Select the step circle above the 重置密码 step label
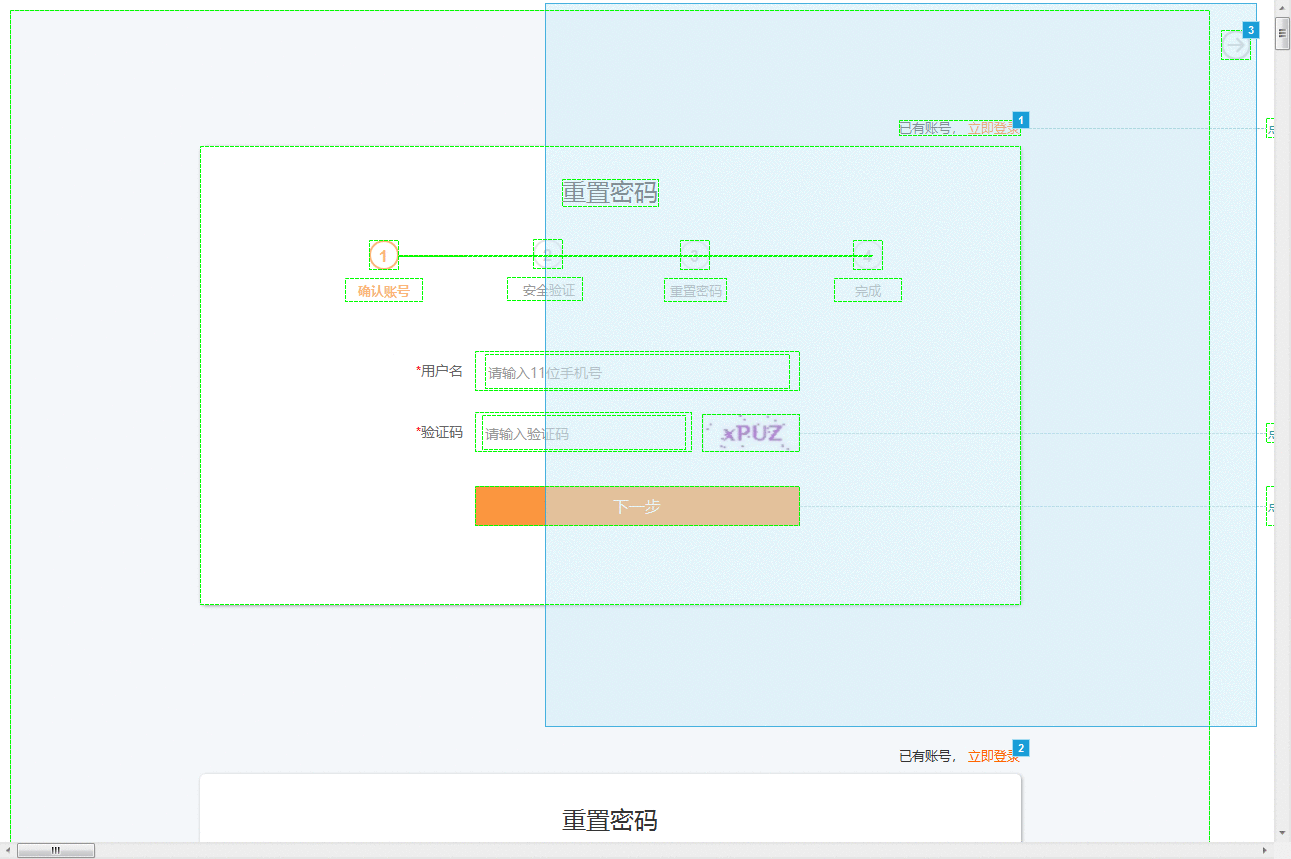This screenshot has width=1291, height=859. 695,255
